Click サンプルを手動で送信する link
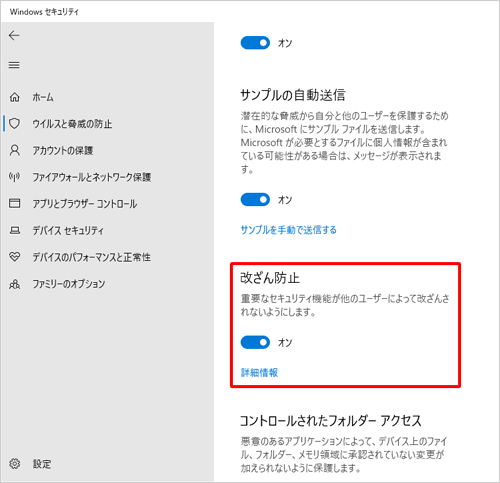This screenshot has height=483, width=500. pos(289,230)
